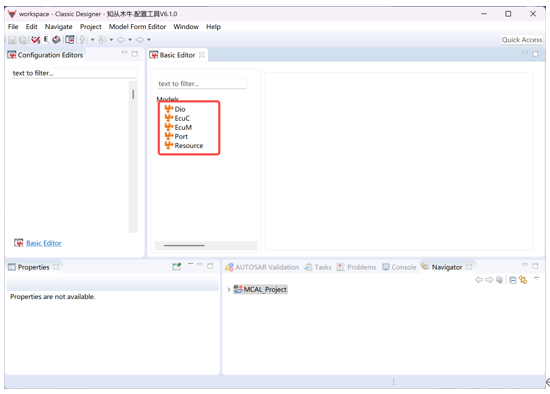Close the Basic Editor tab
The image size is (550, 394).
point(202,55)
